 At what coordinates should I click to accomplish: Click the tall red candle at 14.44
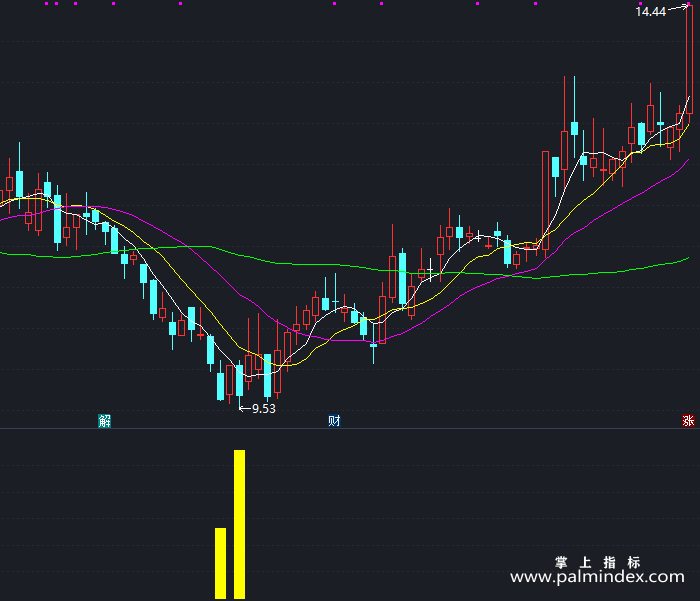(x=690, y=60)
